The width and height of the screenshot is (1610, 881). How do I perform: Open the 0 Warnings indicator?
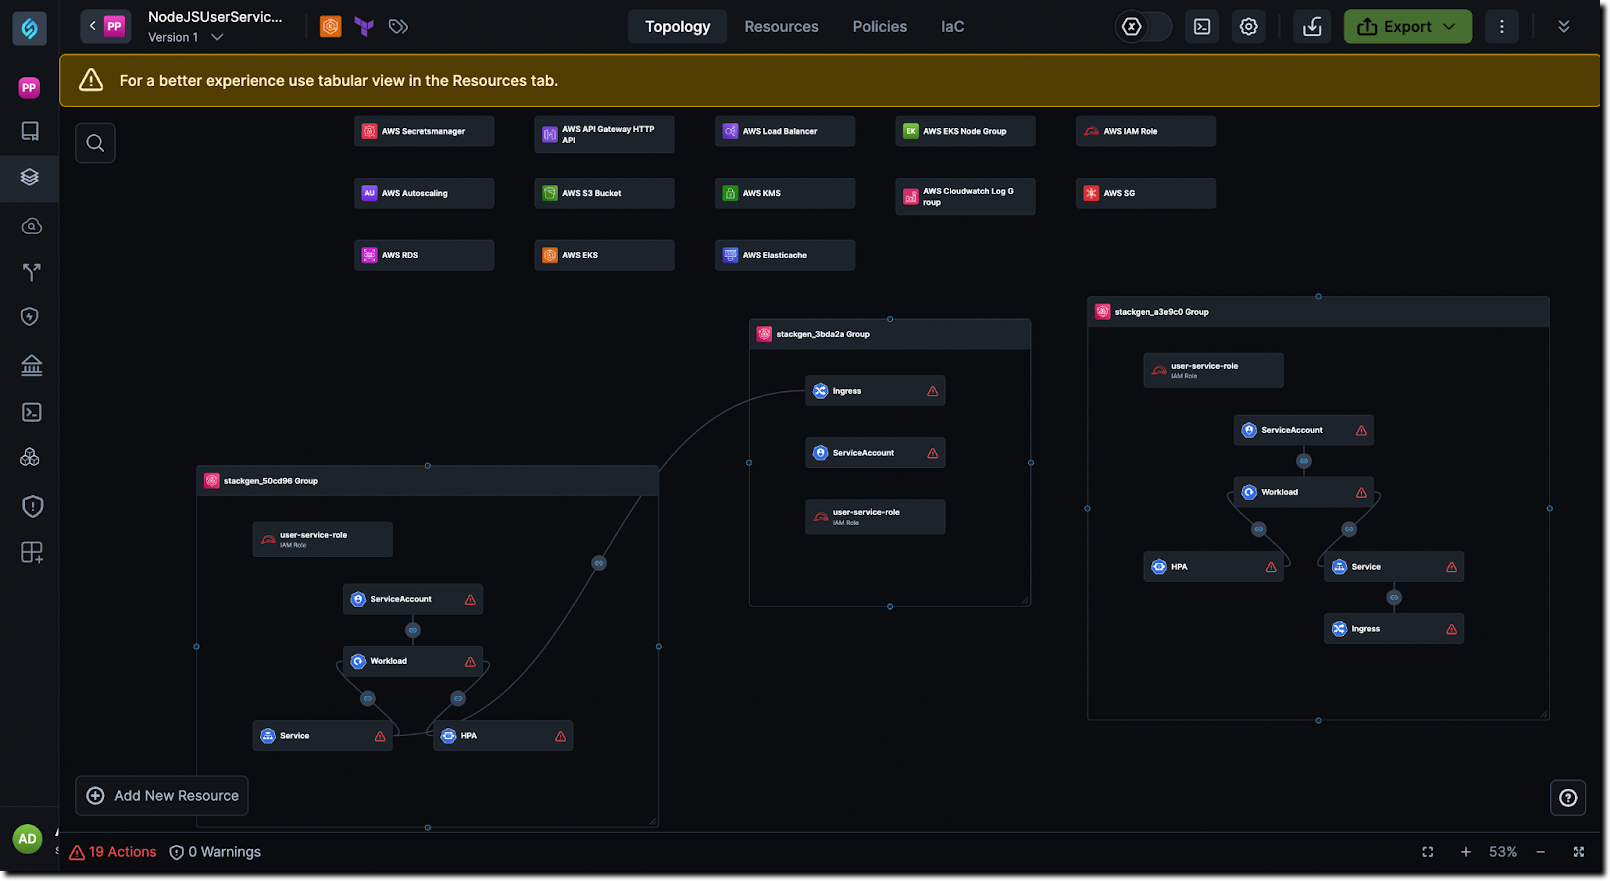point(215,852)
